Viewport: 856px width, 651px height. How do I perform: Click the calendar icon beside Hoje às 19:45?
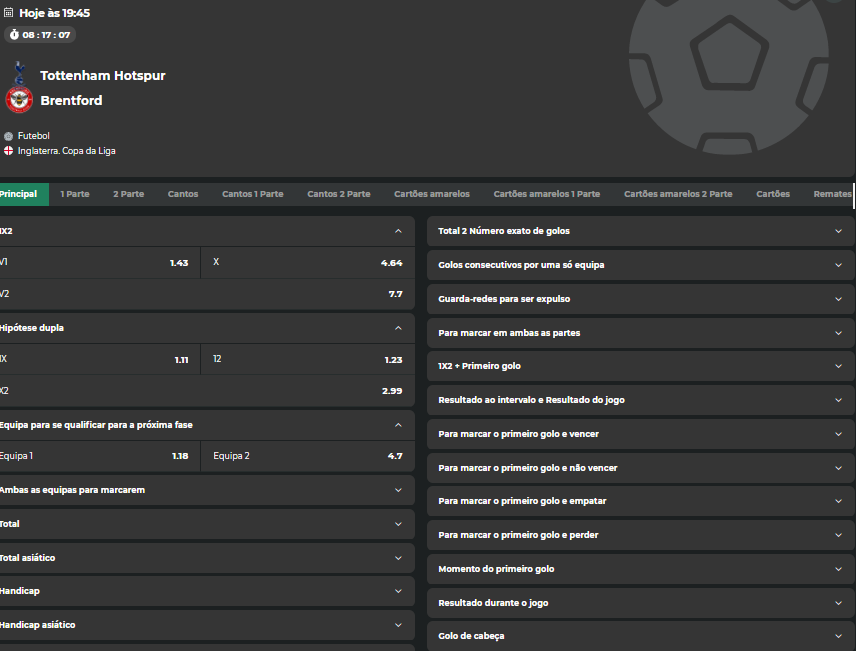pyautogui.click(x=9, y=13)
